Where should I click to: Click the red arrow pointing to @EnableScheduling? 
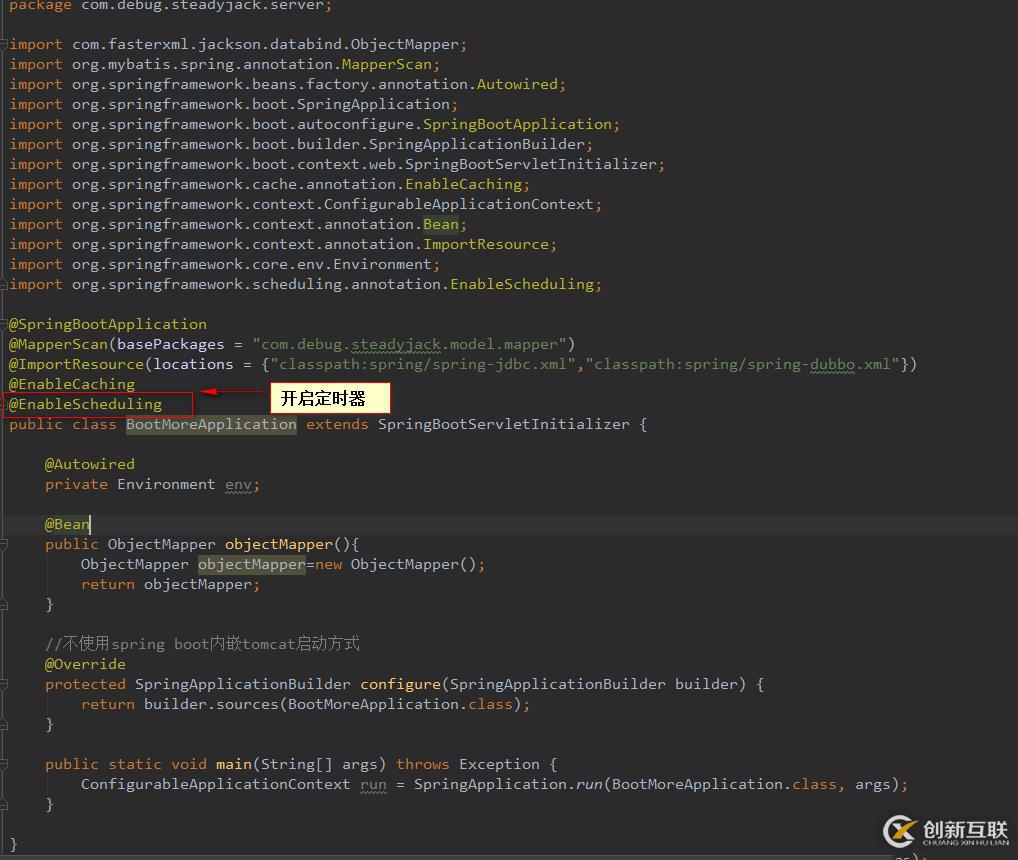click(232, 393)
